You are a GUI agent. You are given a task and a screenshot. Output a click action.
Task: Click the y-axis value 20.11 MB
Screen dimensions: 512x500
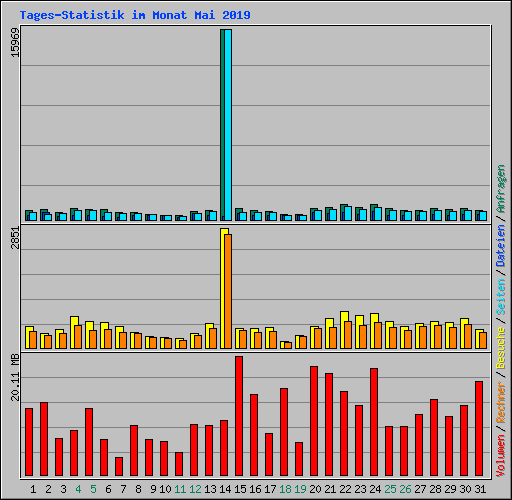[x=15, y=377]
